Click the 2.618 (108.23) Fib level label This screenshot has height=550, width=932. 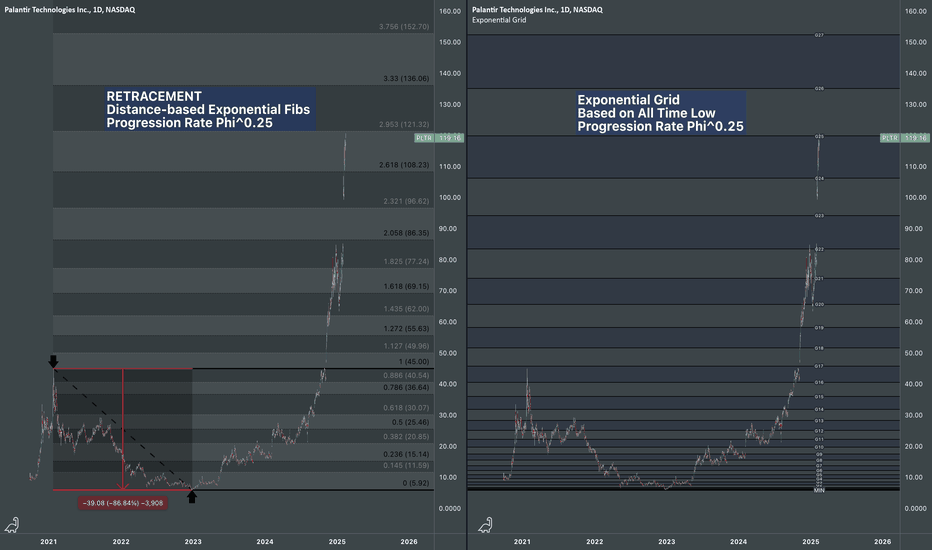coord(404,165)
